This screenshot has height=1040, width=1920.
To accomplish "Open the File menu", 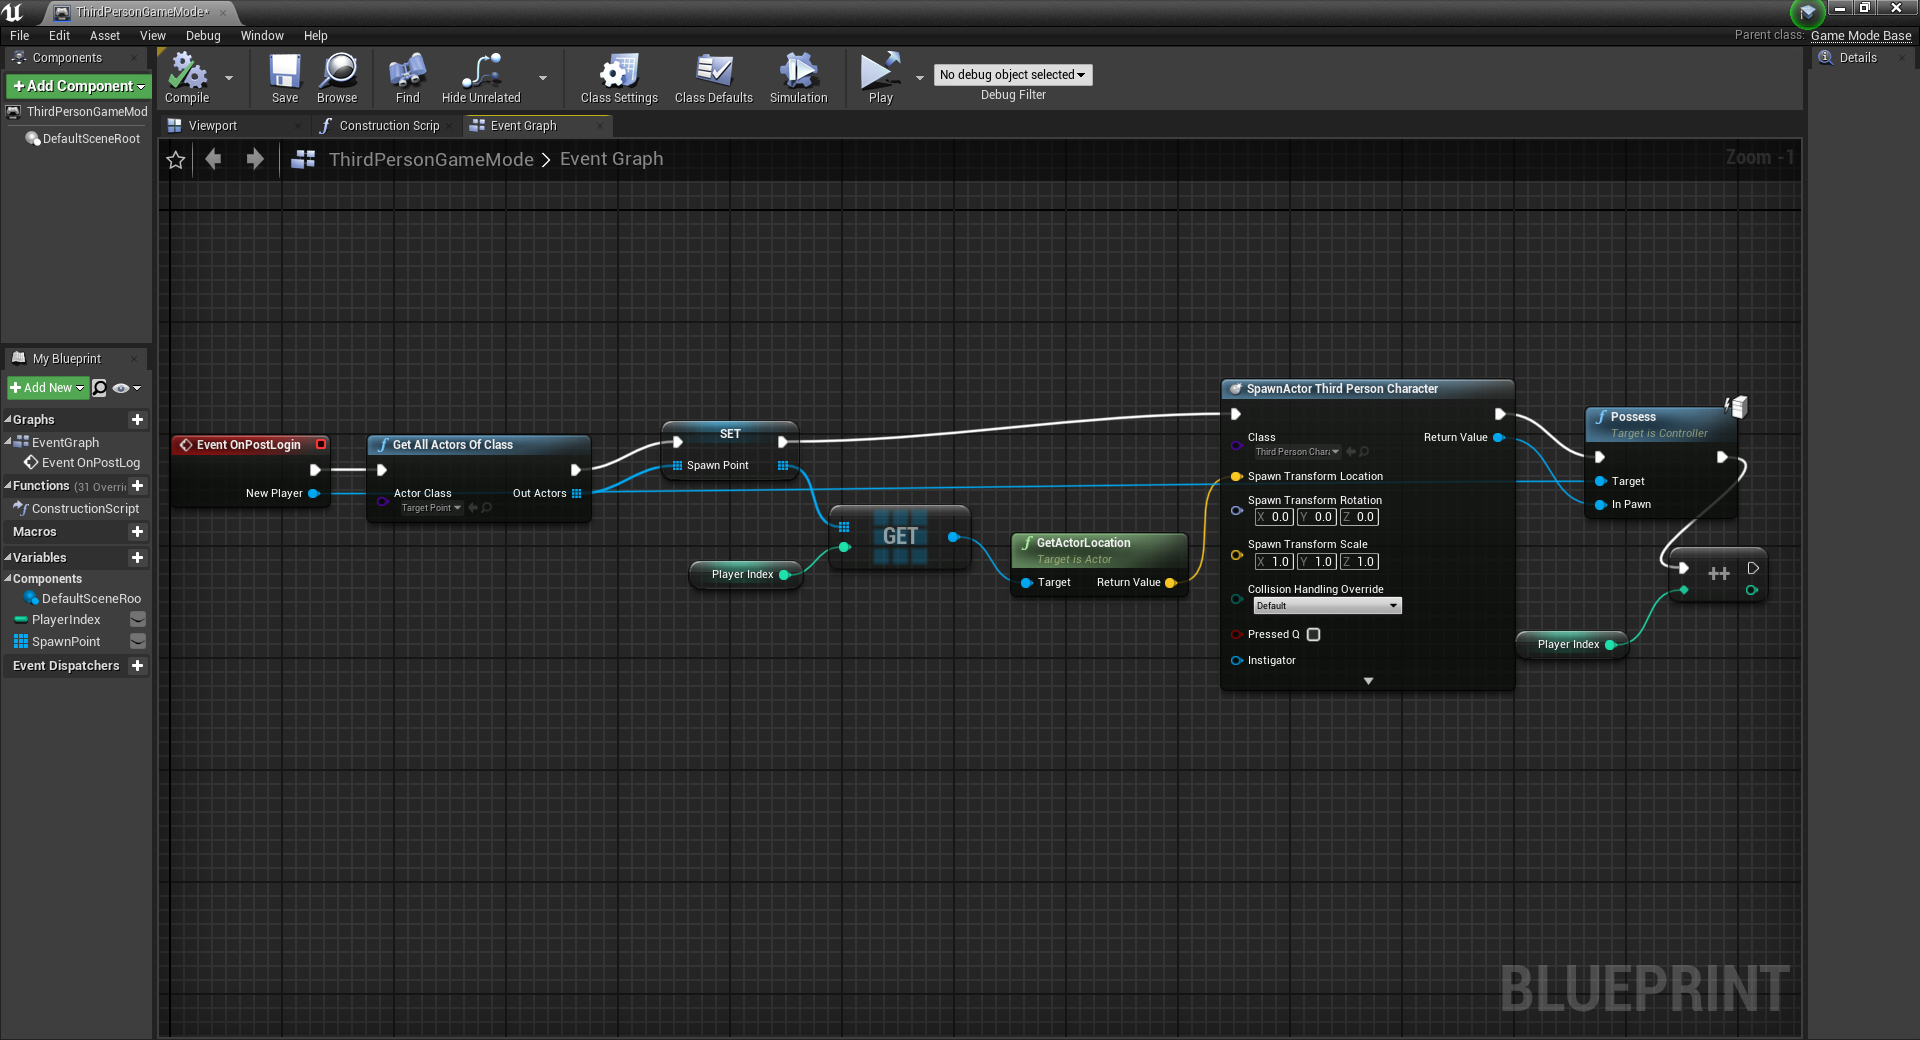I will (20, 36).
